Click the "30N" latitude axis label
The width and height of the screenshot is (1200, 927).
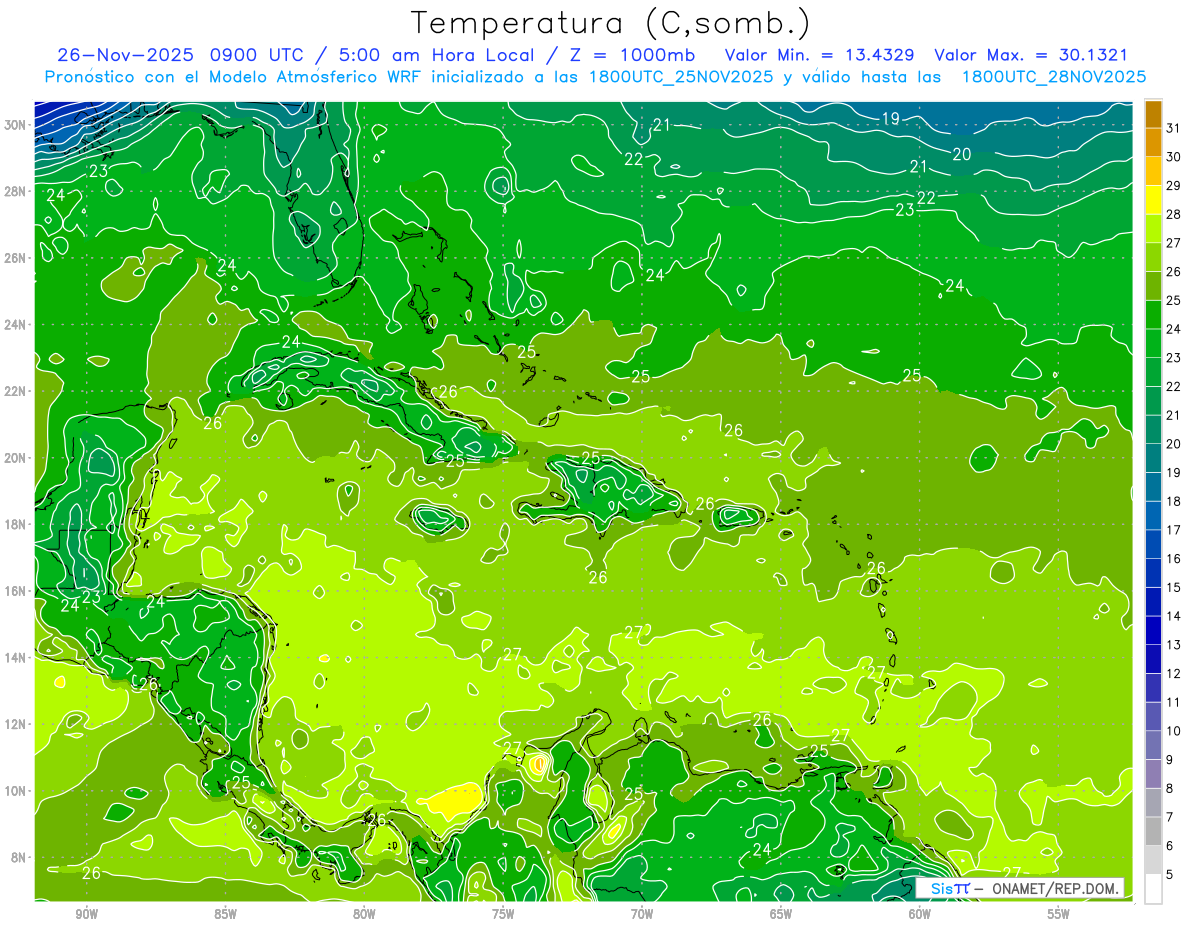pyautogui.click(x=15, y=125)
